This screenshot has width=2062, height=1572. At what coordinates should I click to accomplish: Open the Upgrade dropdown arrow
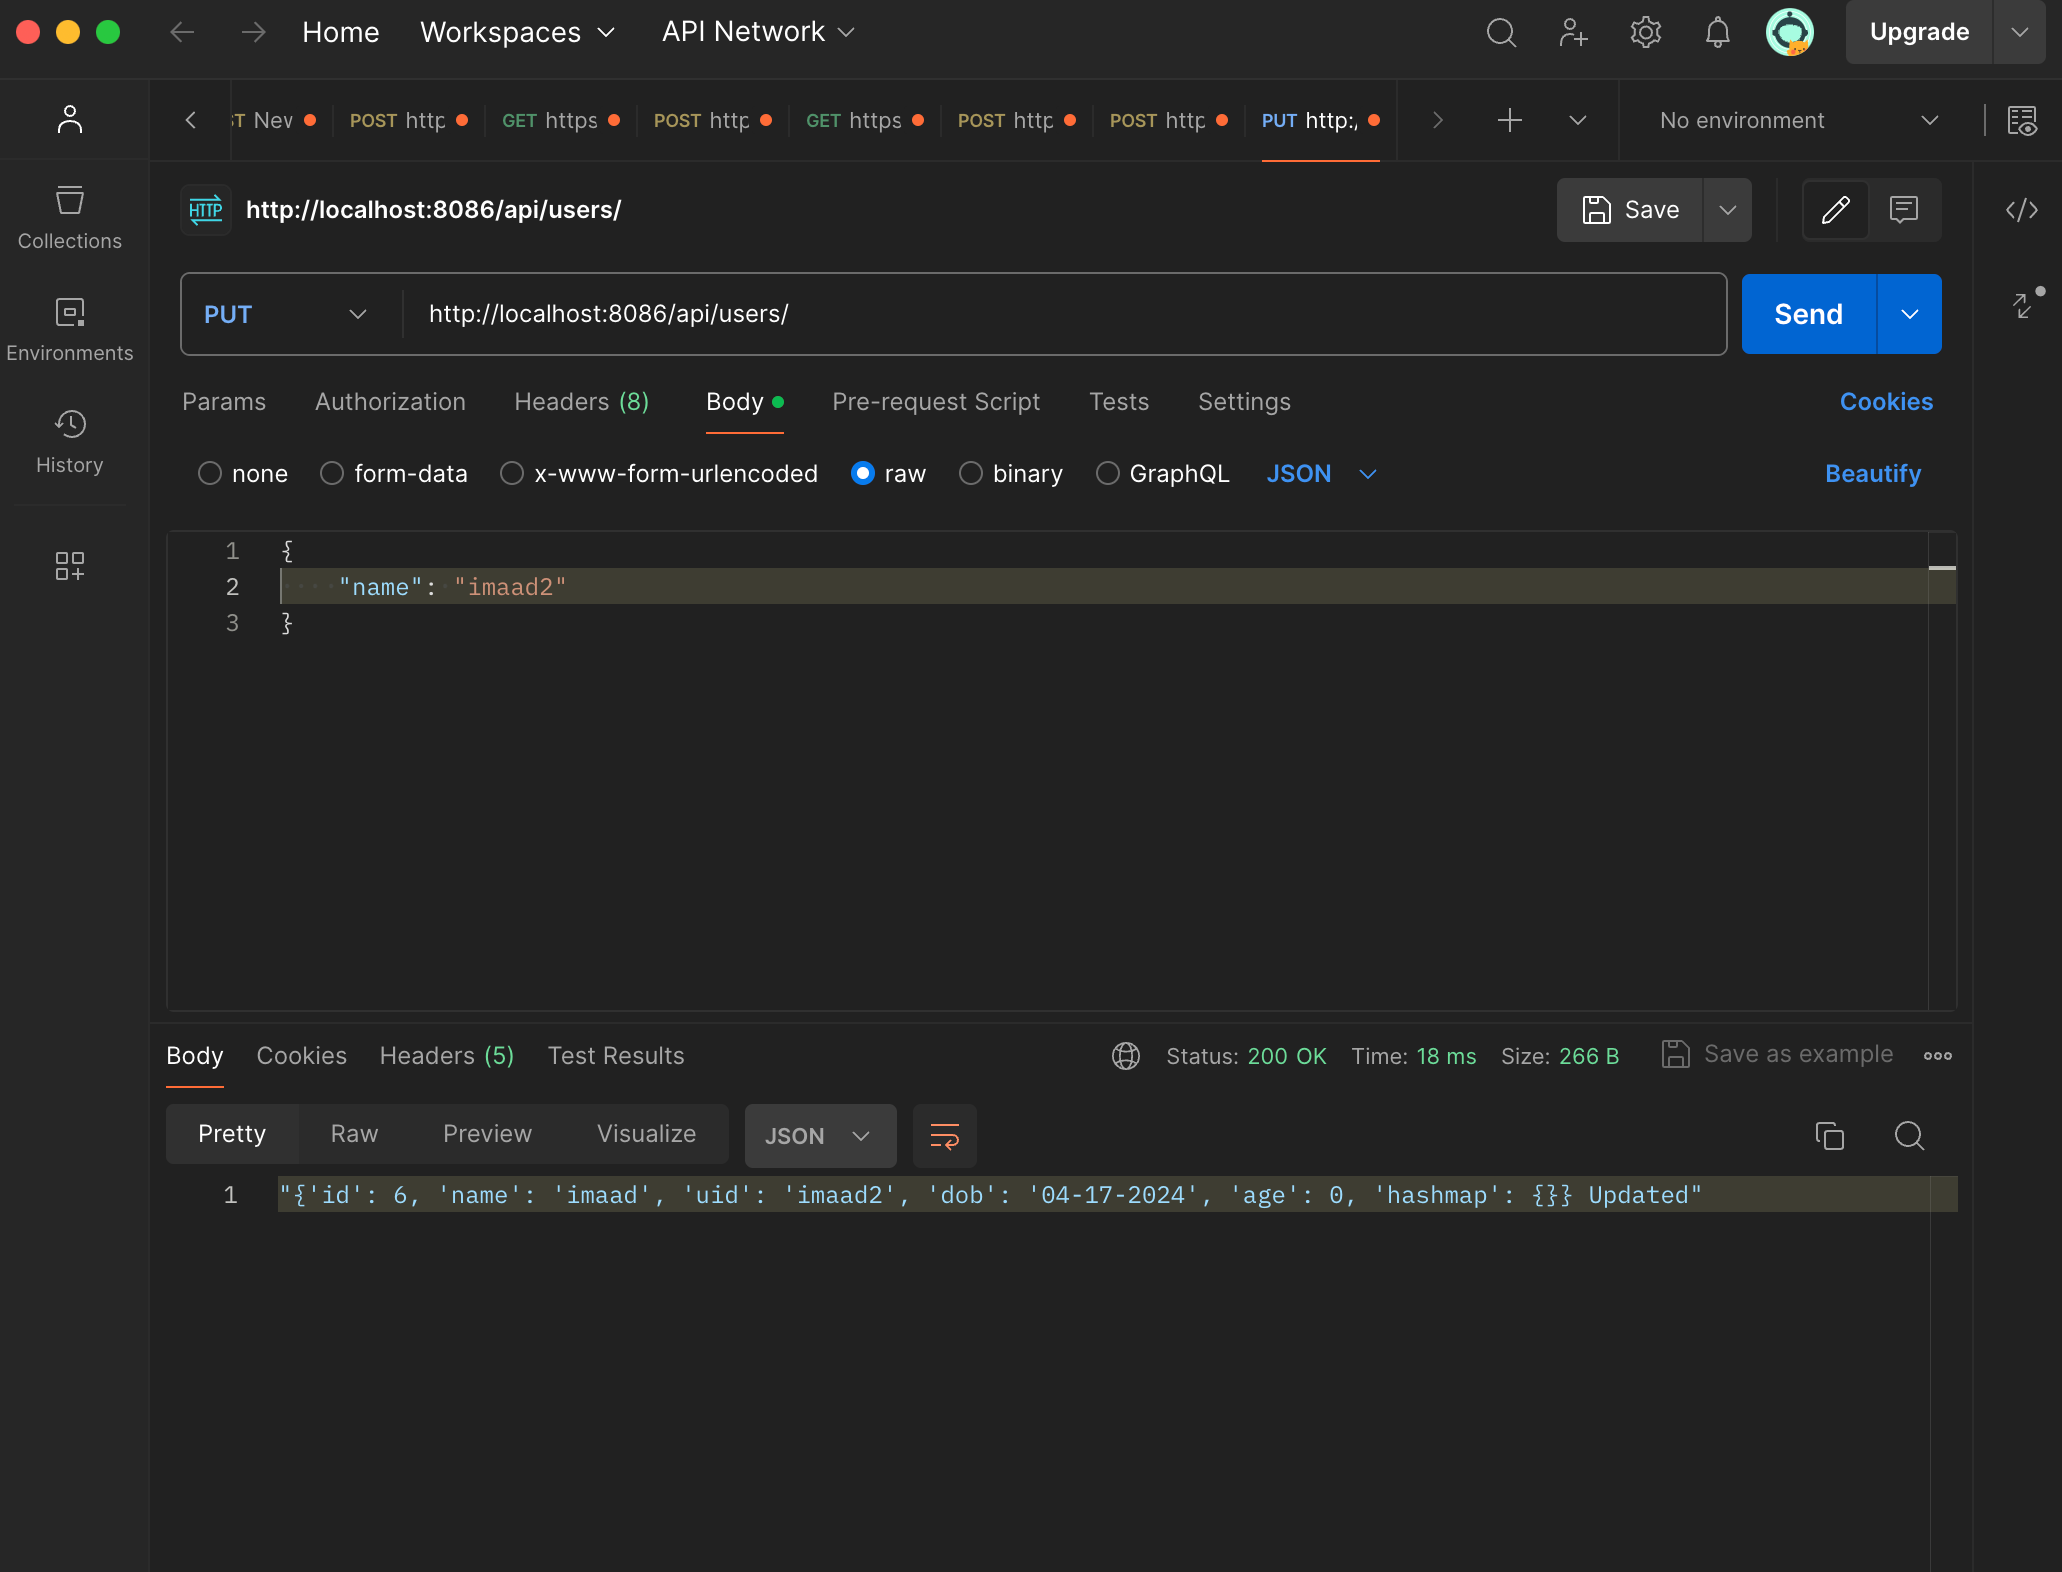point(2020,32)
